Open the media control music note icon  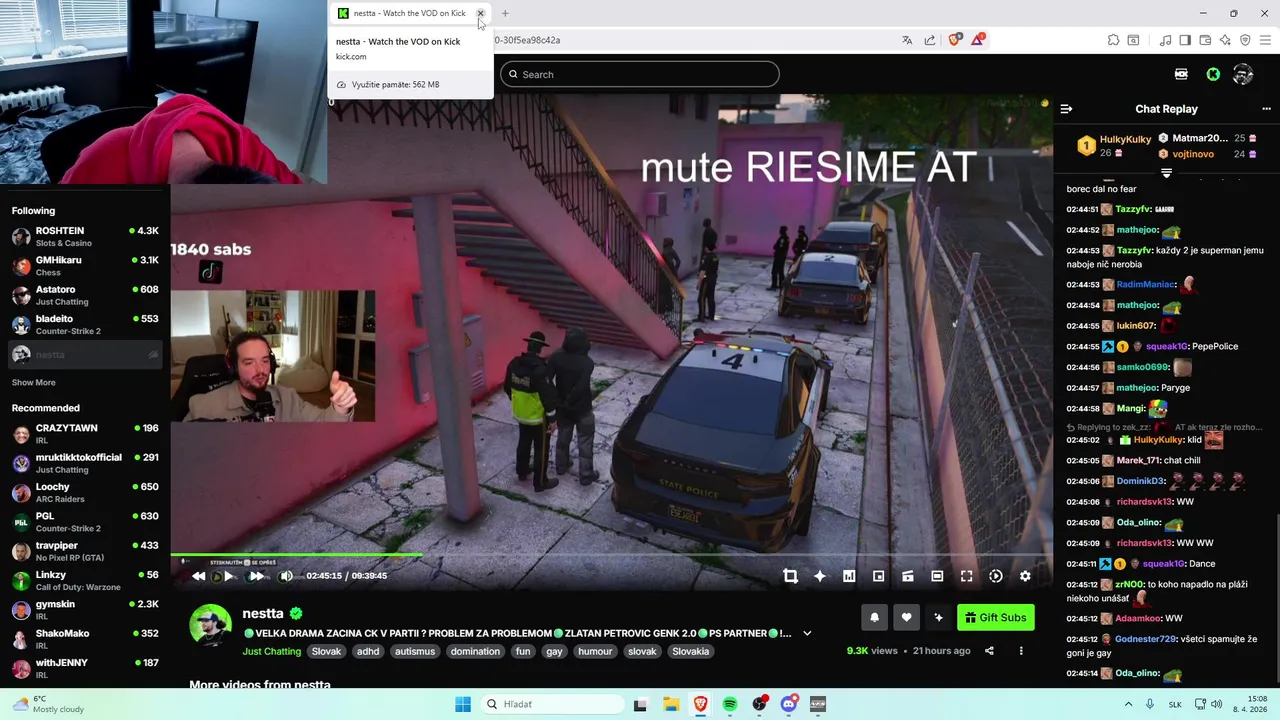tap(1165, 40)
